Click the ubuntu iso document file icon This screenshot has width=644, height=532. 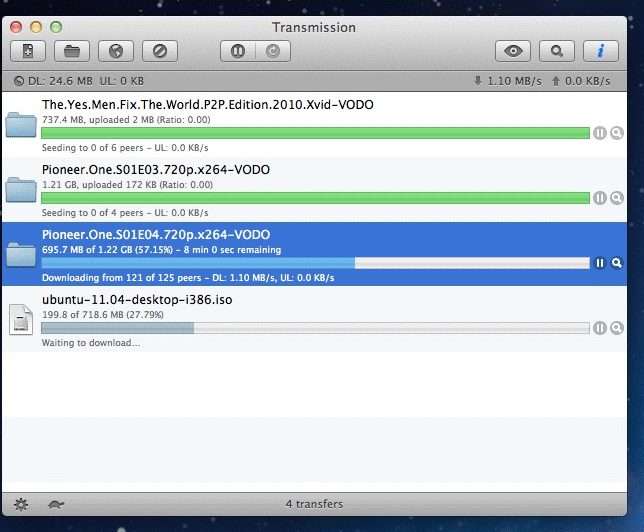pos(21,320)
